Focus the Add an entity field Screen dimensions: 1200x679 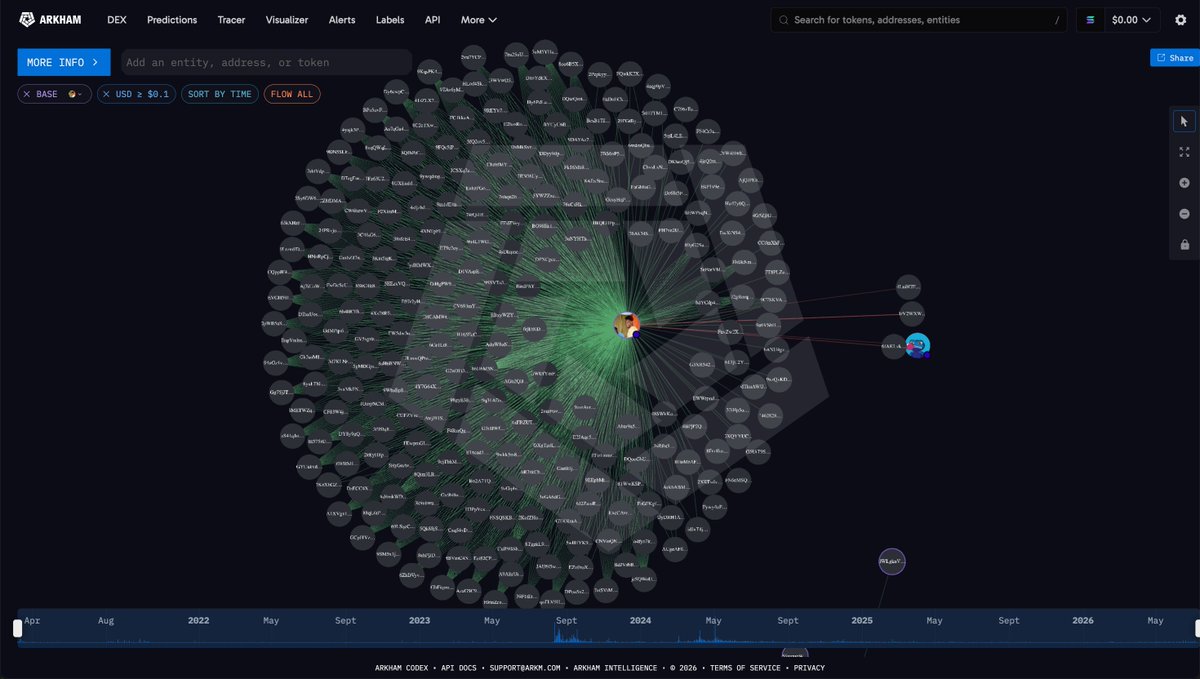point(266,62)
